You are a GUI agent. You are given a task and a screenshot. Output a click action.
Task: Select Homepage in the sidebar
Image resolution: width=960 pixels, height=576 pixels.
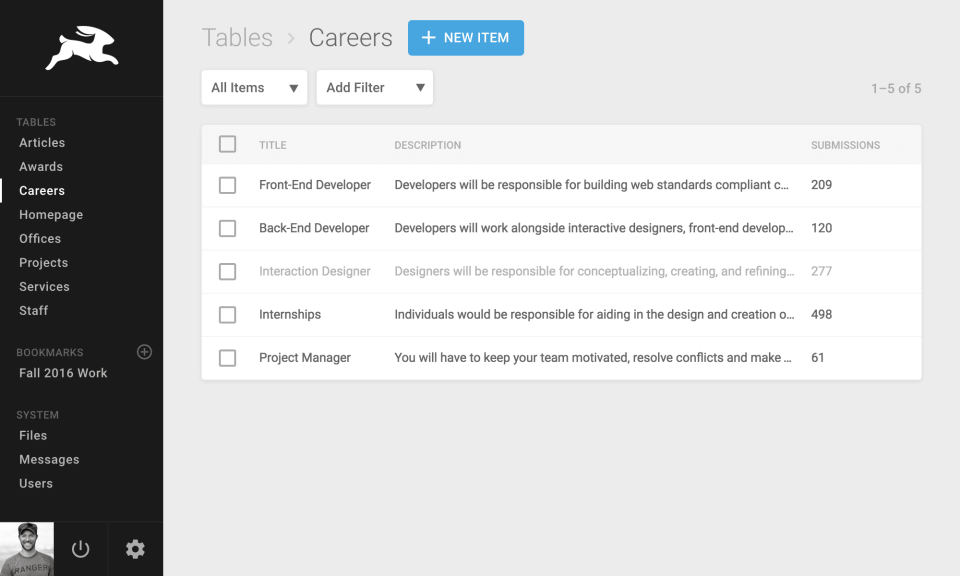(51, 214)
